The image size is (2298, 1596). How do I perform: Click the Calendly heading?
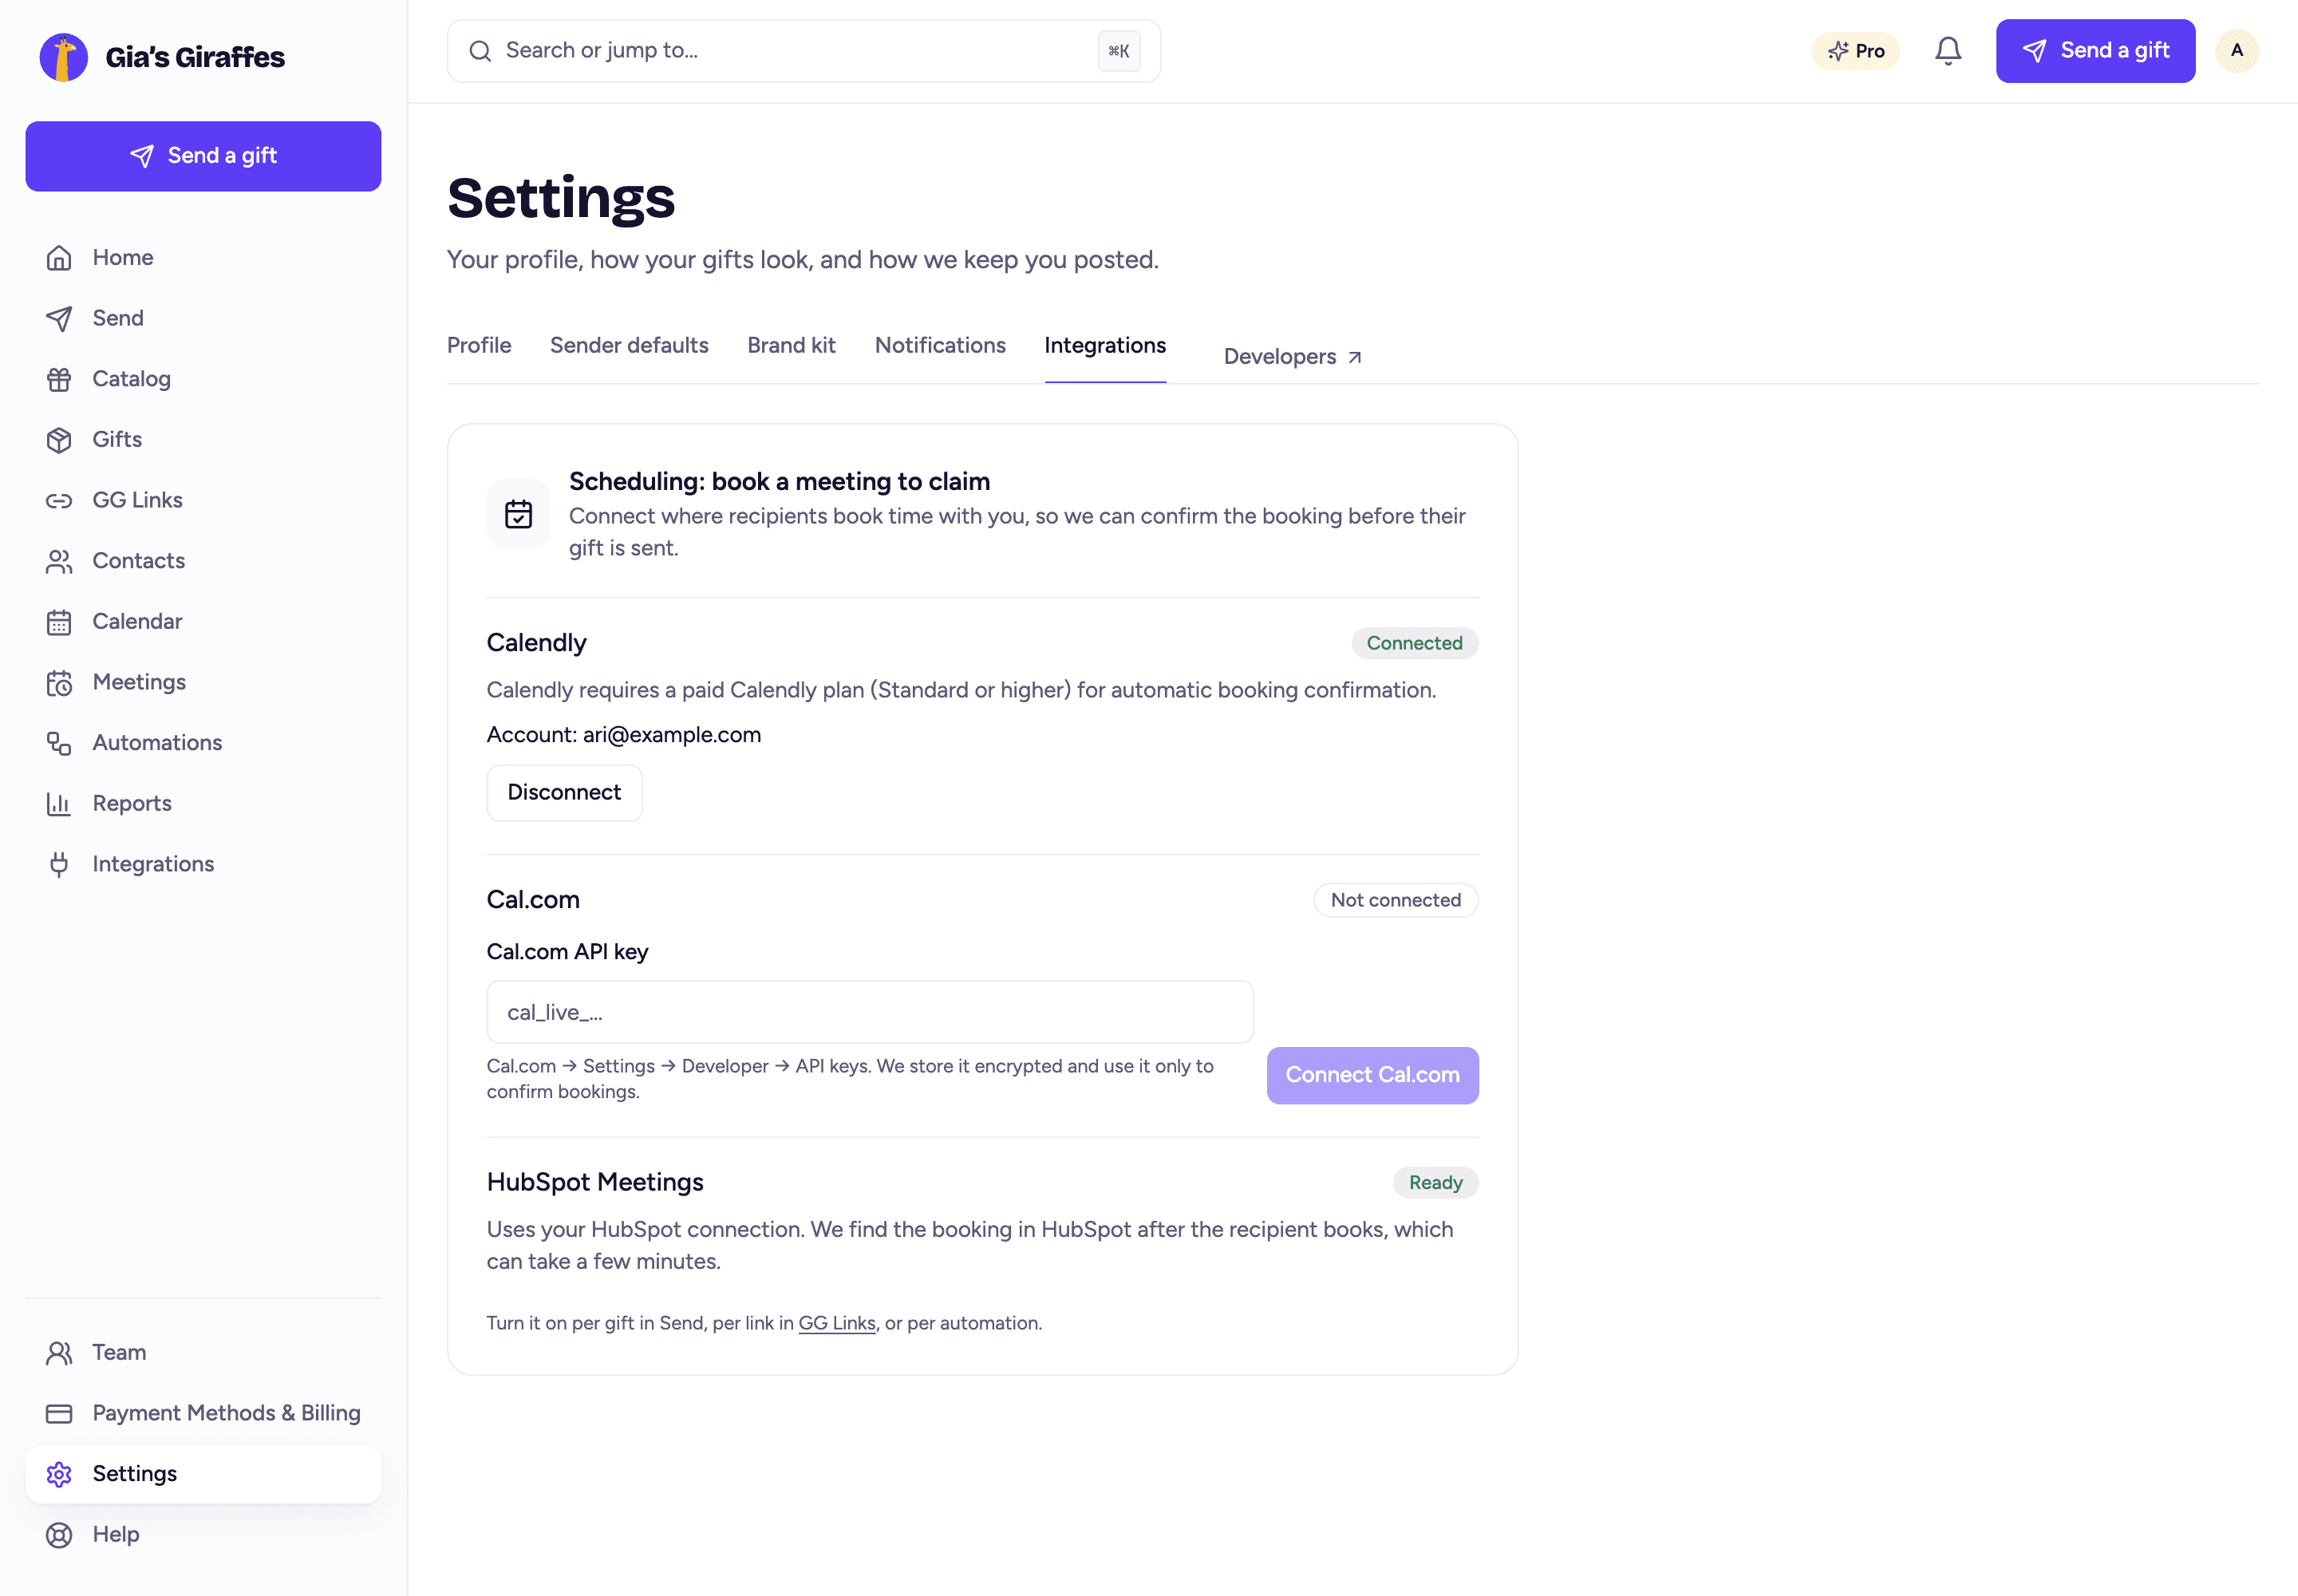coord(537,643)
